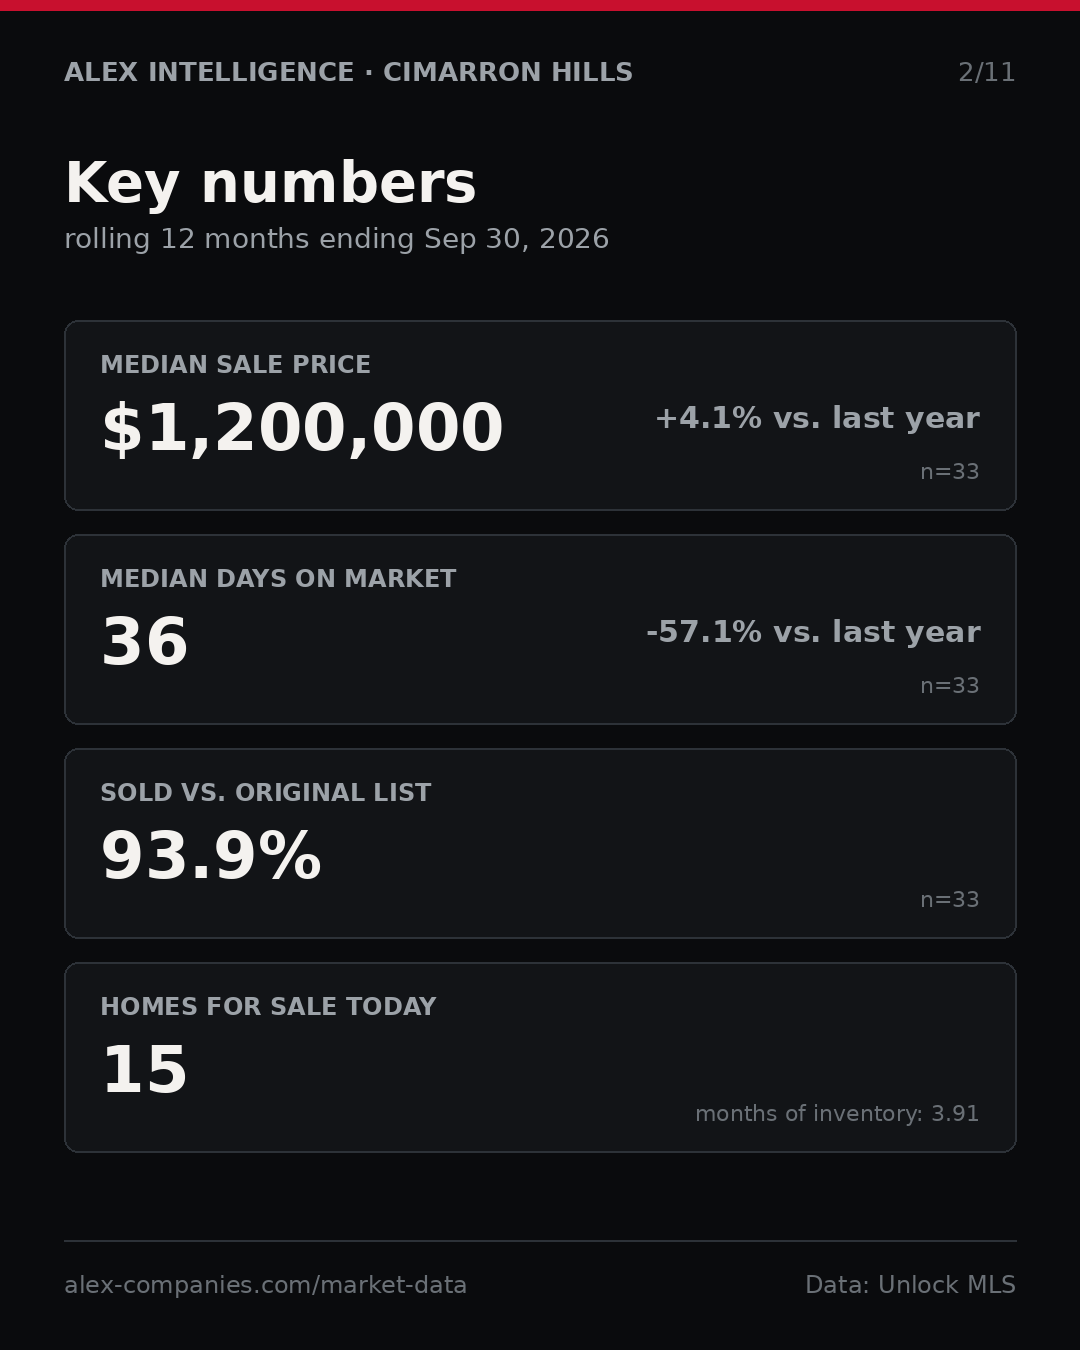This screenshot has width=1080, height=1350.
Task: Click the 2/11 page indicator
Action: tap(987, 73)
